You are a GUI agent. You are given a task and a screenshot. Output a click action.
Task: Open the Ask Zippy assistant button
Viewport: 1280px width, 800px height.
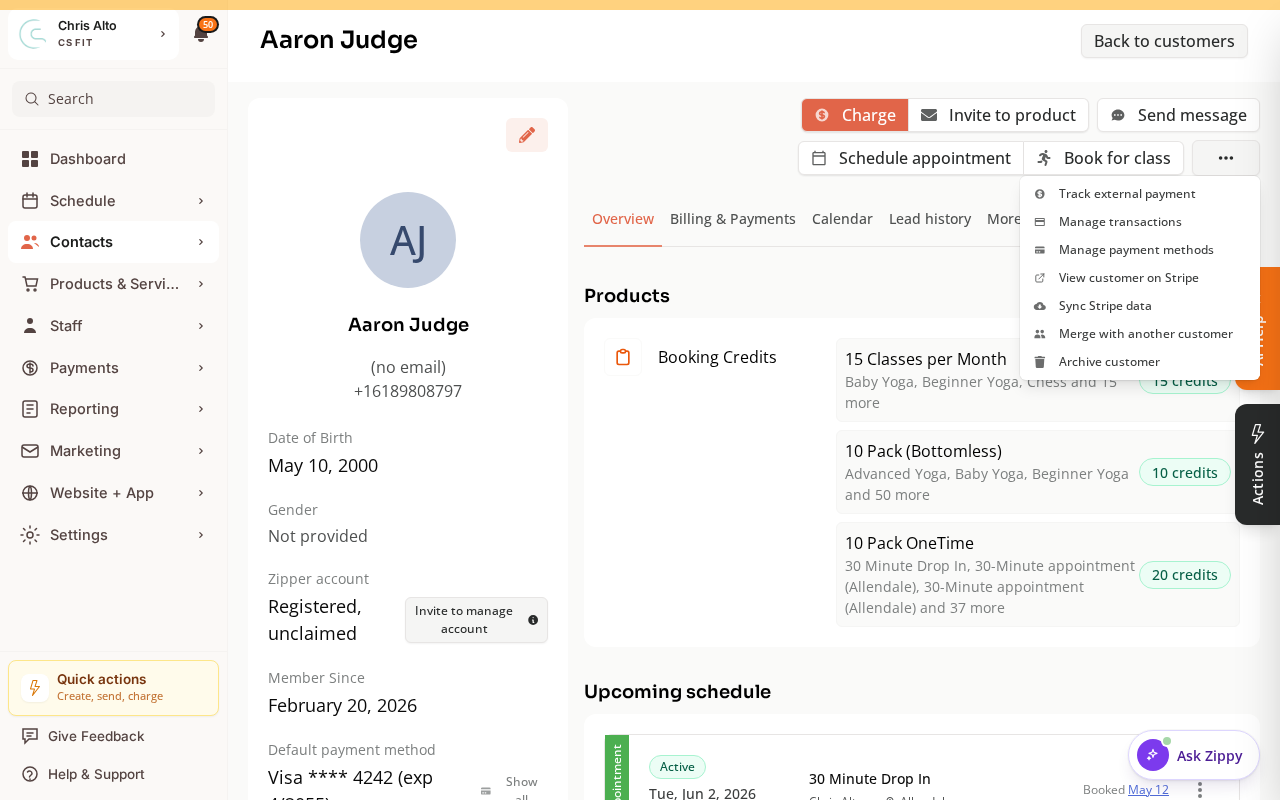(1194, 755)
